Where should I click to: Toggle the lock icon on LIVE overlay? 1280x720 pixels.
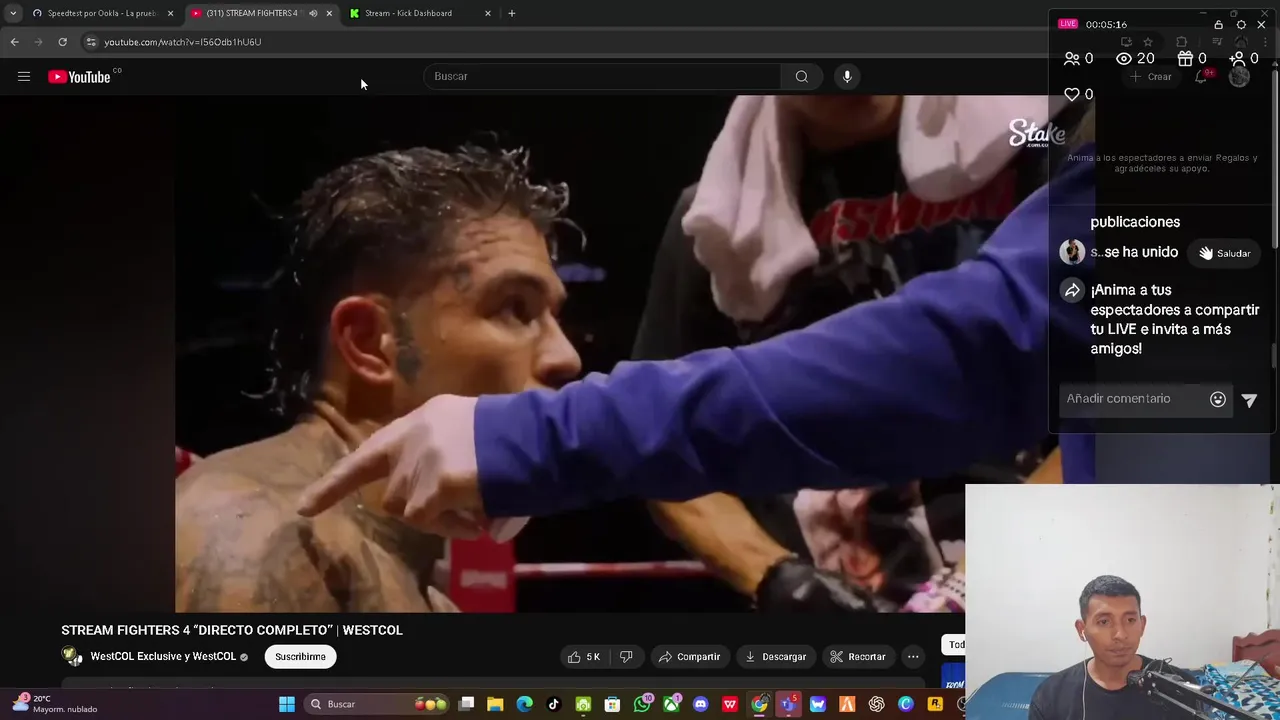pyautogui.click(x=1218, y=25)
